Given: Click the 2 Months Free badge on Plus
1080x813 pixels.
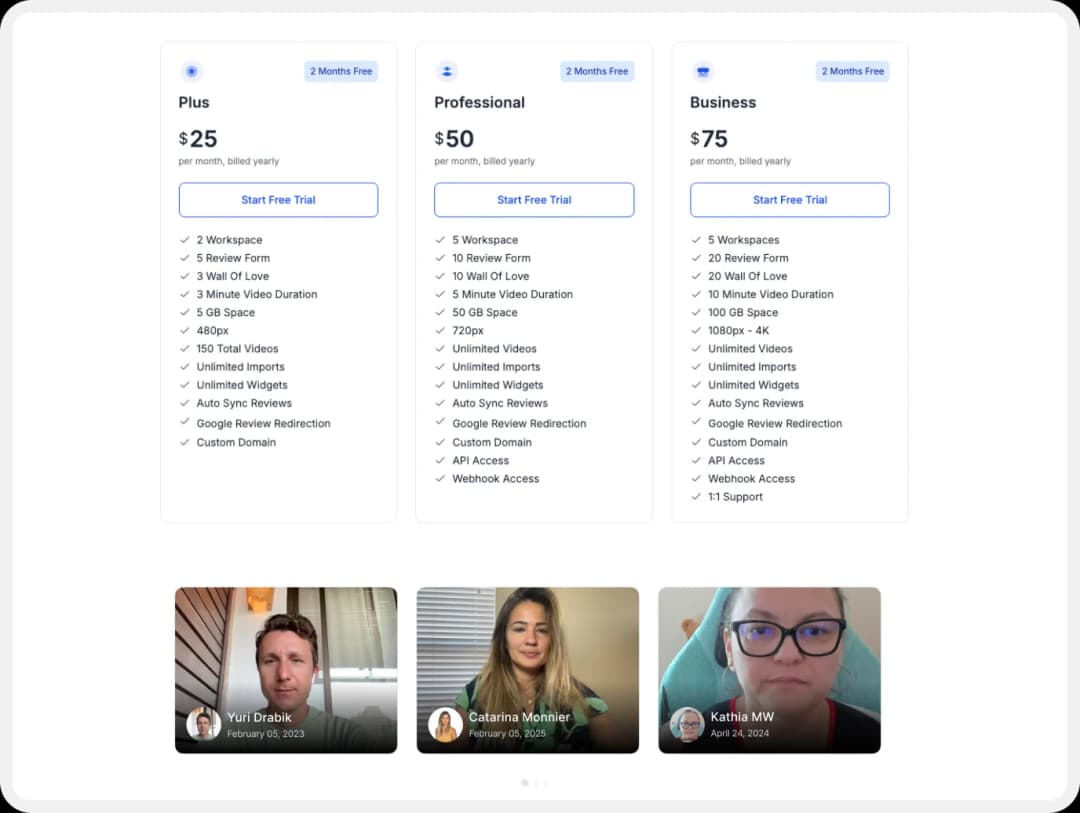Looking at the screenshot, I should pos(340,71).
